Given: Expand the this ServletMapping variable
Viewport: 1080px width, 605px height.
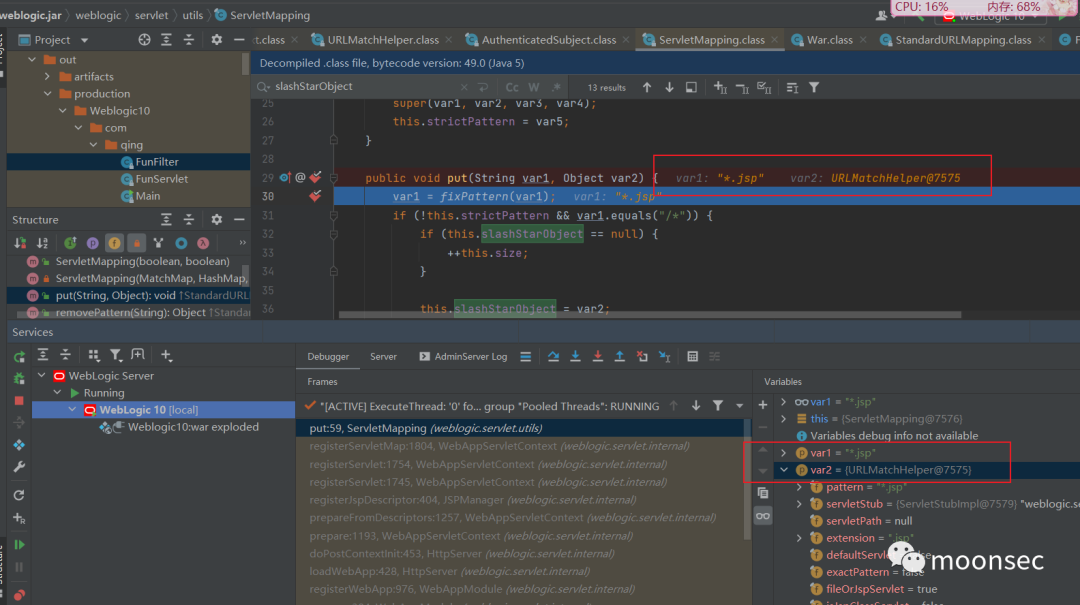Looking at the screenshot, I should (x=783, y=418).
